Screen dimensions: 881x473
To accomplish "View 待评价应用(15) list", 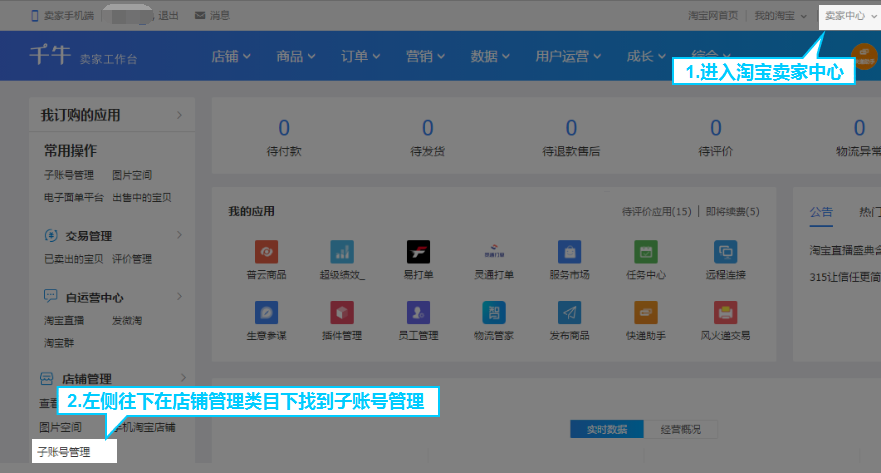I will (656, 212).
